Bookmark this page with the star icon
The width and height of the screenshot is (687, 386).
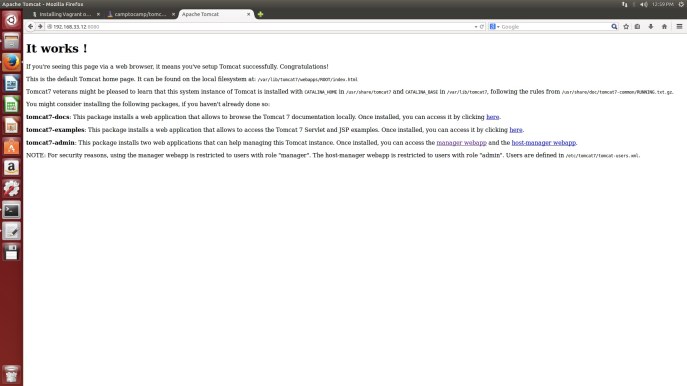pyautogui.click(x=626, y=27)
